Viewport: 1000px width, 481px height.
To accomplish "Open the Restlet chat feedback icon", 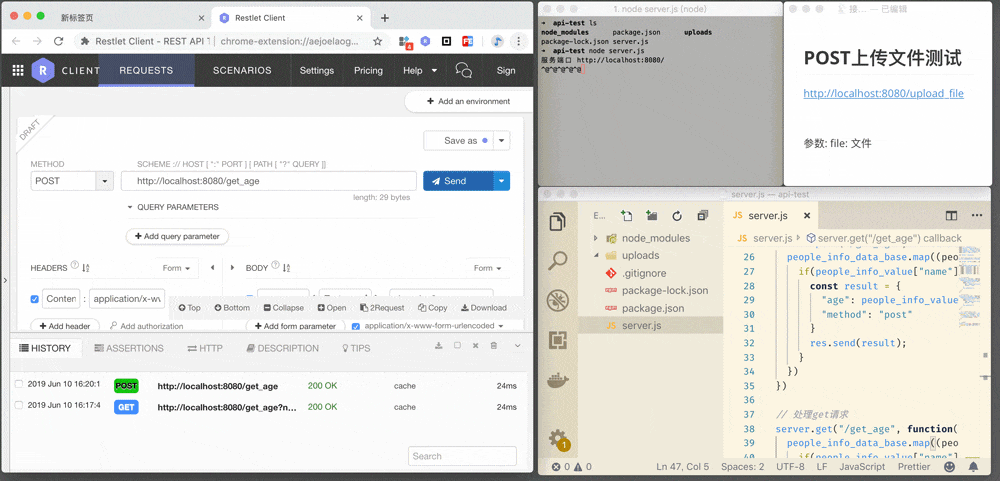I will [x=464, y=70].
